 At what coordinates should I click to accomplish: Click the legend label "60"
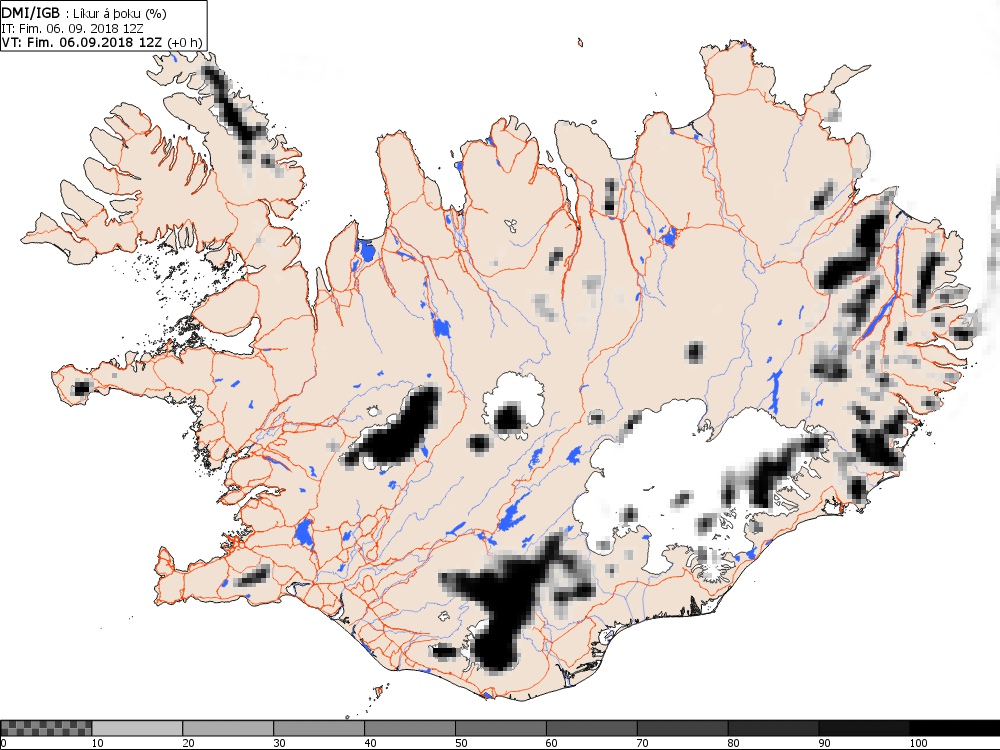(552, 743)
